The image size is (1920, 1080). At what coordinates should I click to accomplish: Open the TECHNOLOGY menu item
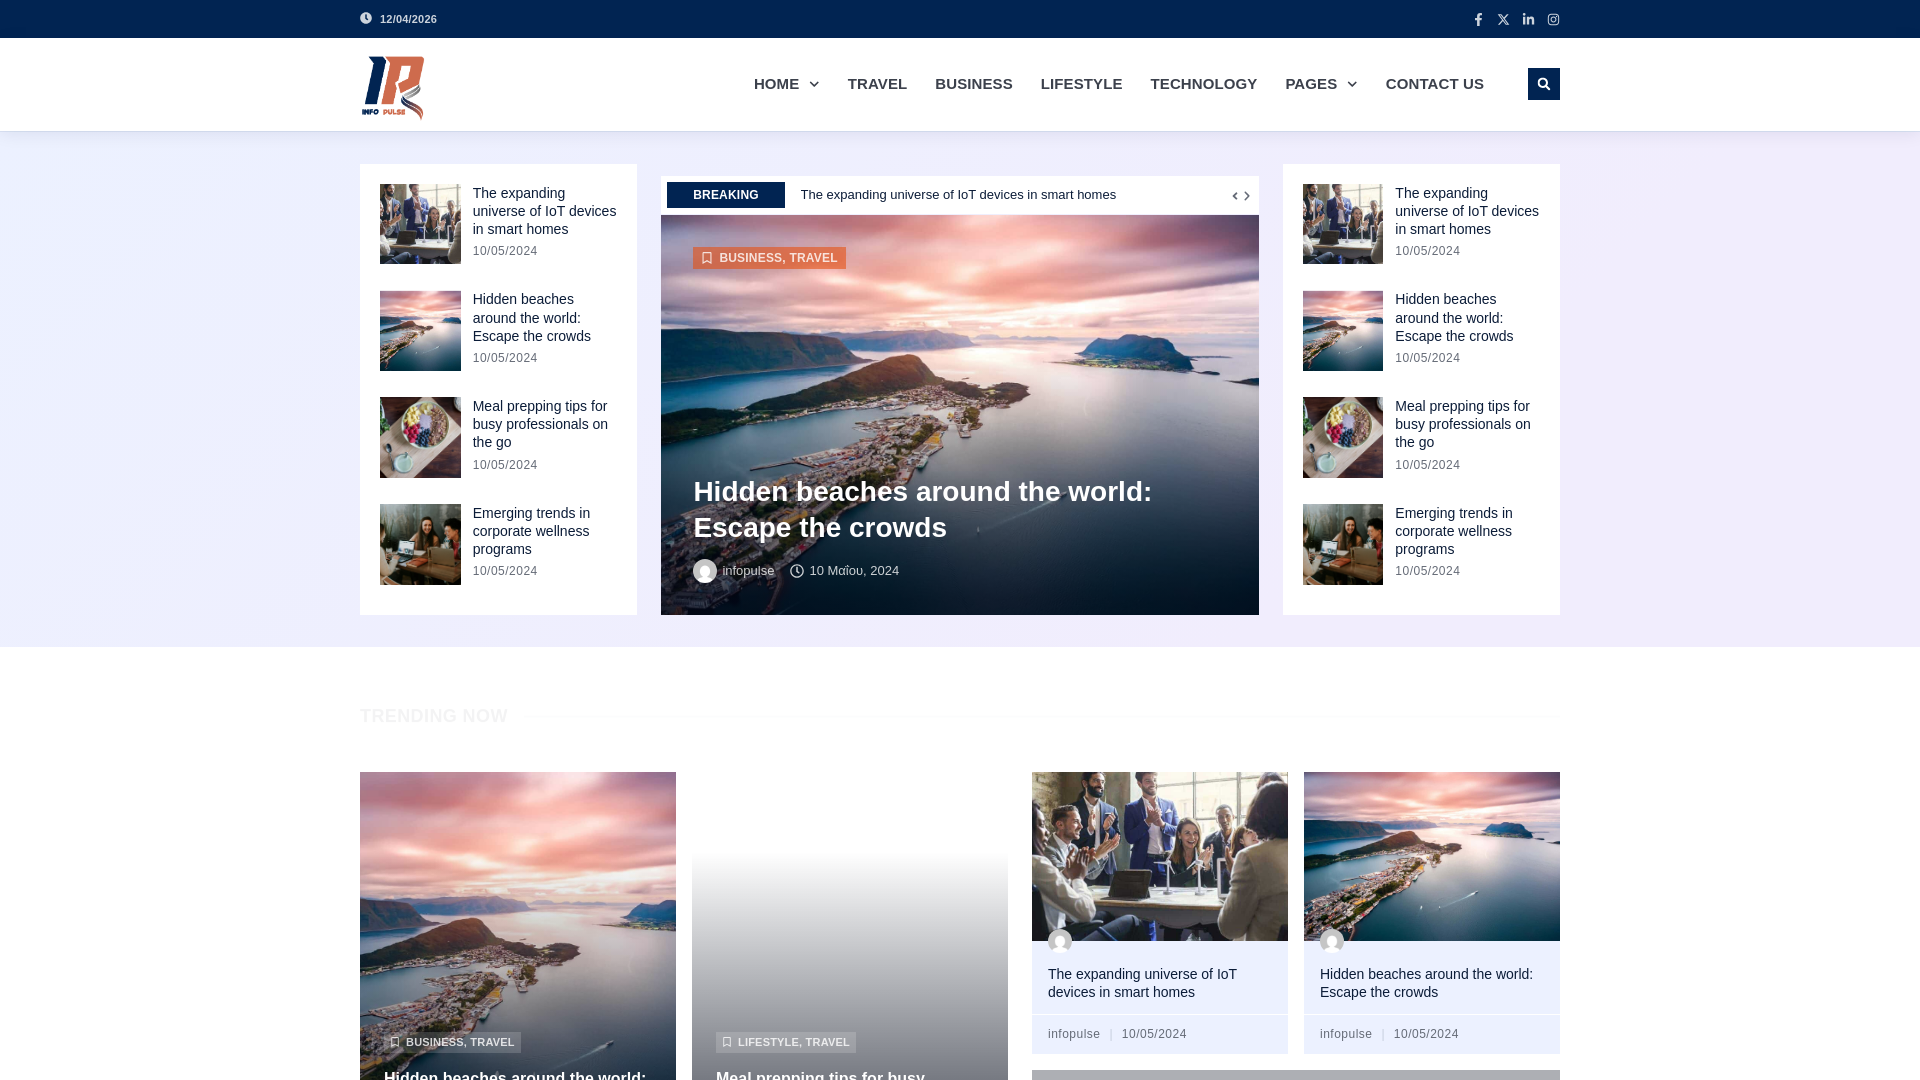point(1203,84)
